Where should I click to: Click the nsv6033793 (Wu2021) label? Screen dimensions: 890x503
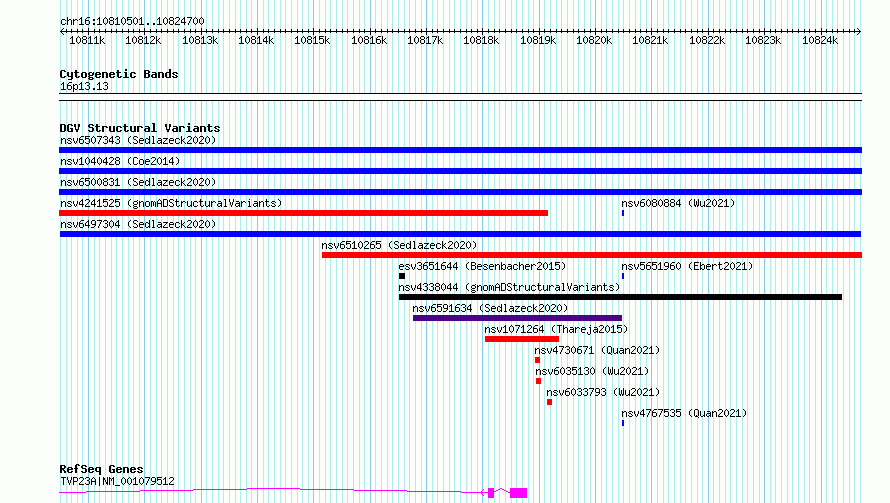[603, 392]
